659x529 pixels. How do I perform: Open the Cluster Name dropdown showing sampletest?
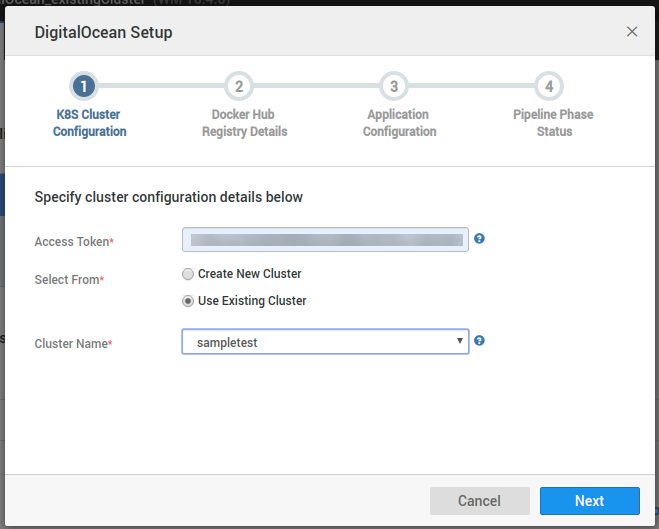click(x=325, y=342)
